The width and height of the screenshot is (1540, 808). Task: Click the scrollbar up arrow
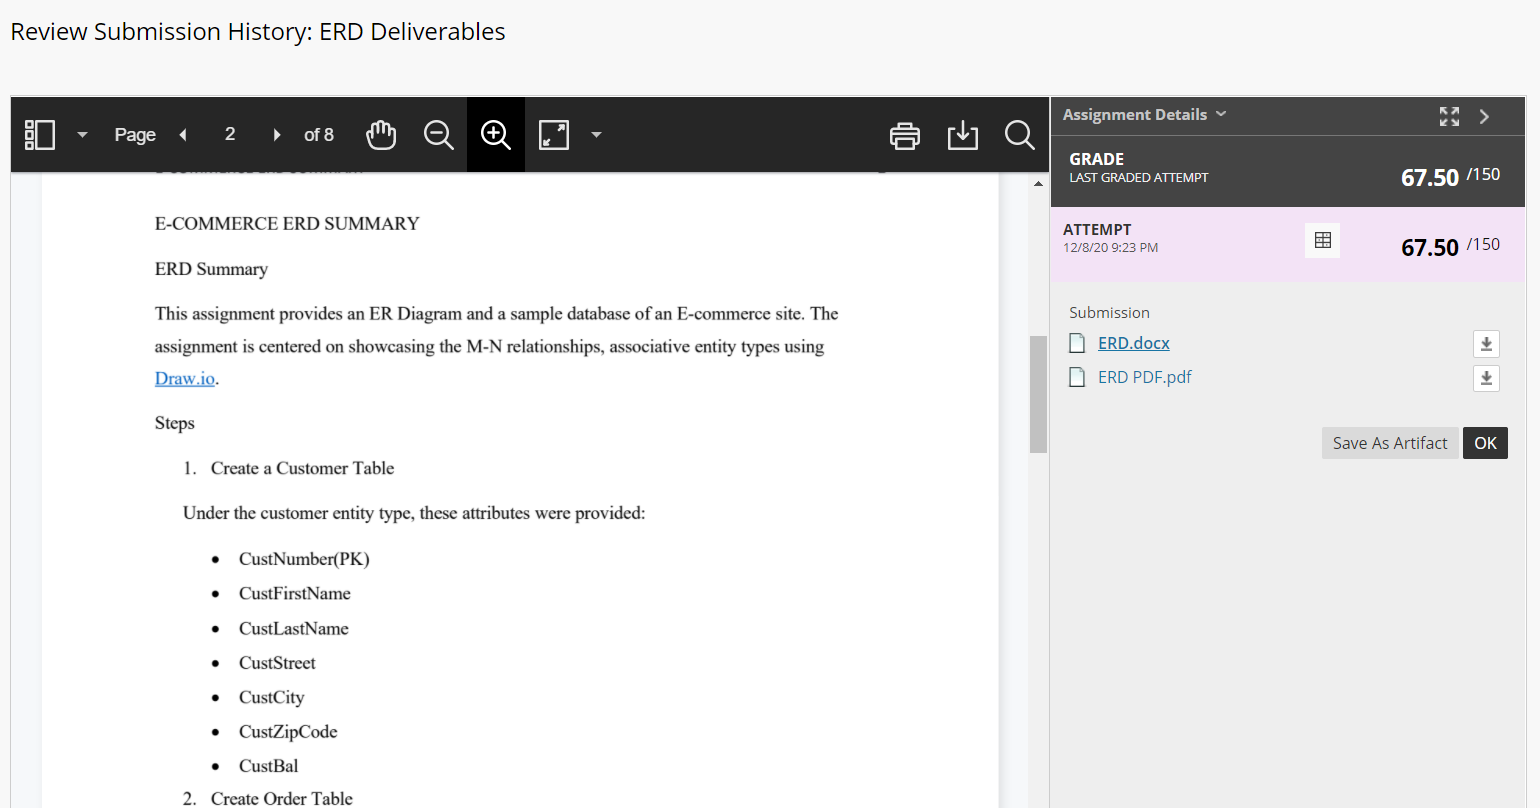pyautogui.click(x=1038, y=184)
